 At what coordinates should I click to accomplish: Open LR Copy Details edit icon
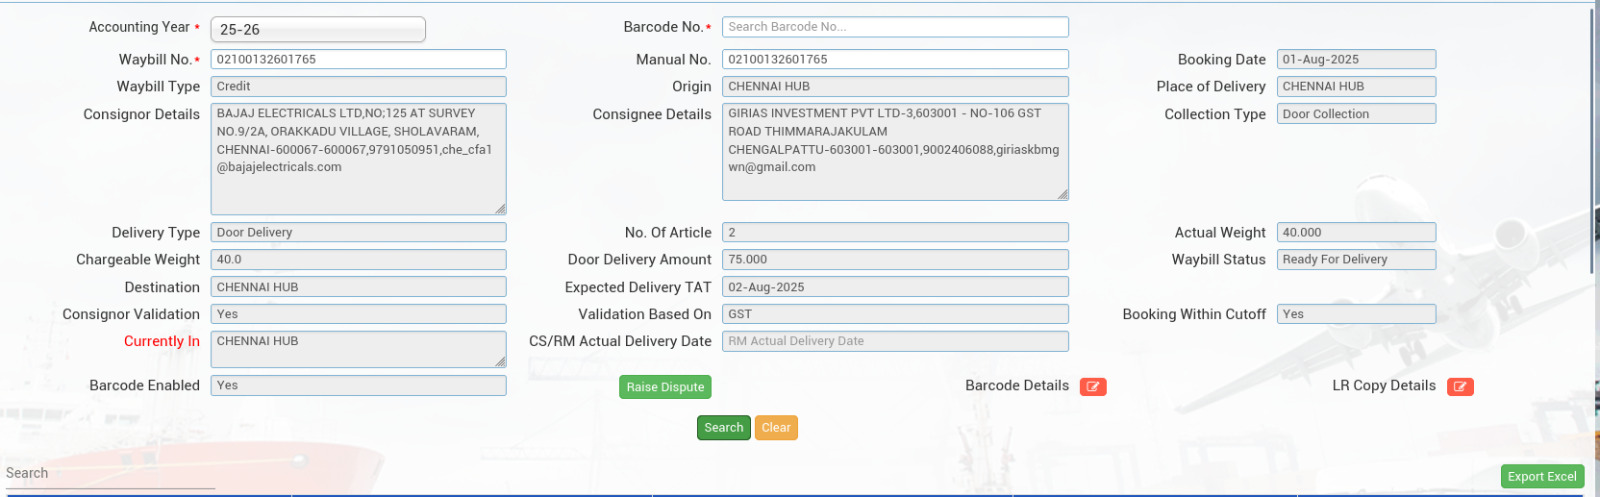(x=1460, y=387)
